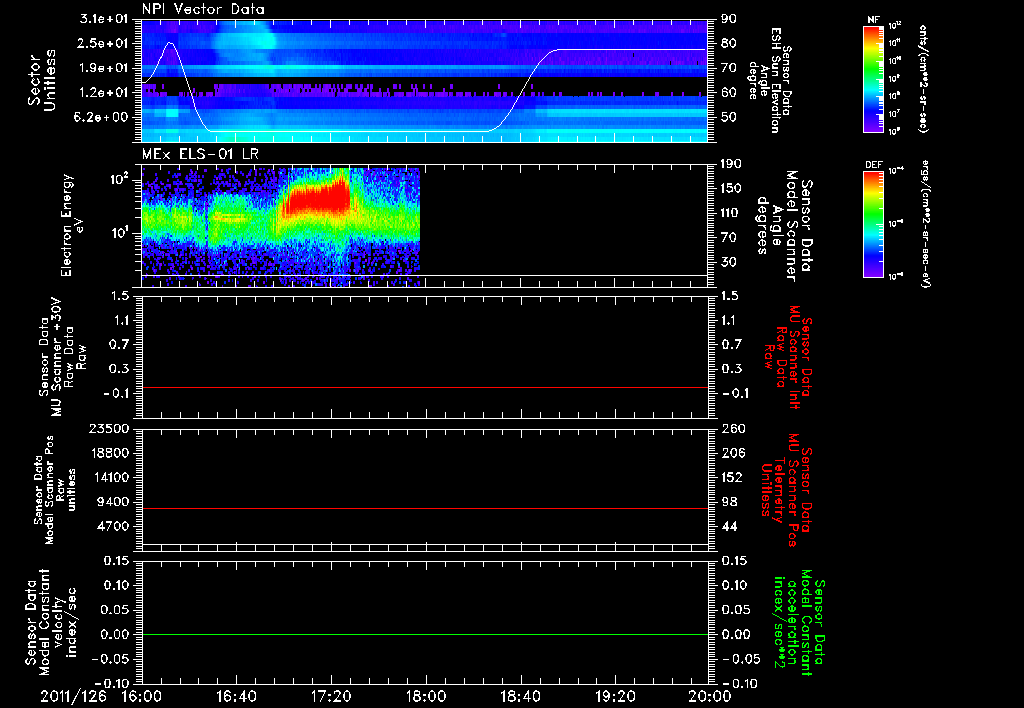Viewport: 1024px width, 708px height.
Task: Click the 3.1e+01 sector tick label
Action: pyautogui.click(x=104, y=19)
